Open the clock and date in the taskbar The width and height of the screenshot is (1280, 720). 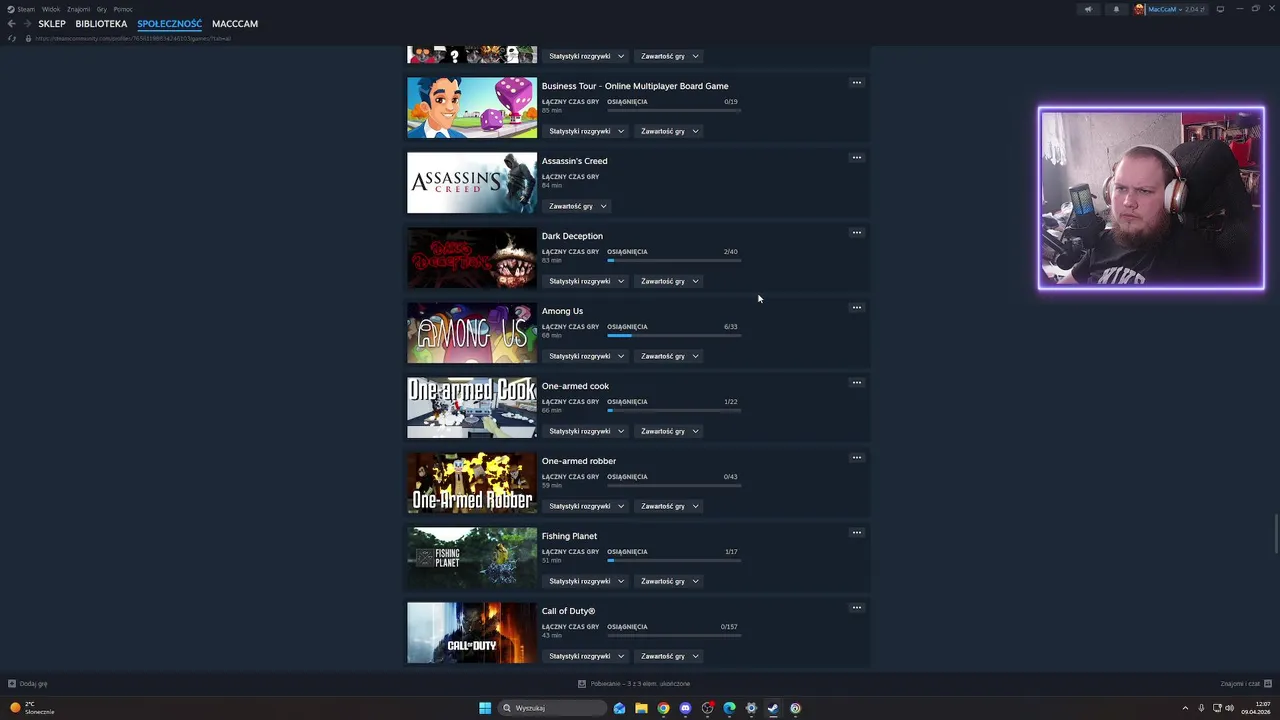pyautogui.click(x=1256, y=708)
